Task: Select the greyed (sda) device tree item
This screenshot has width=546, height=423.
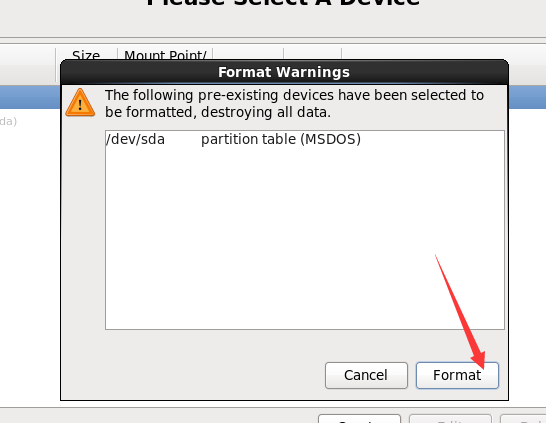Action: point(8,121)
